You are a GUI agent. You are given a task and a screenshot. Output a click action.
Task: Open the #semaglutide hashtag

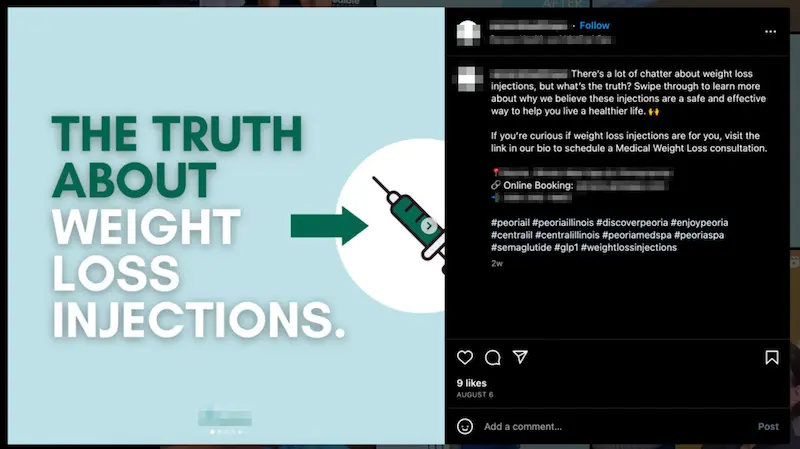coord(521,247)
